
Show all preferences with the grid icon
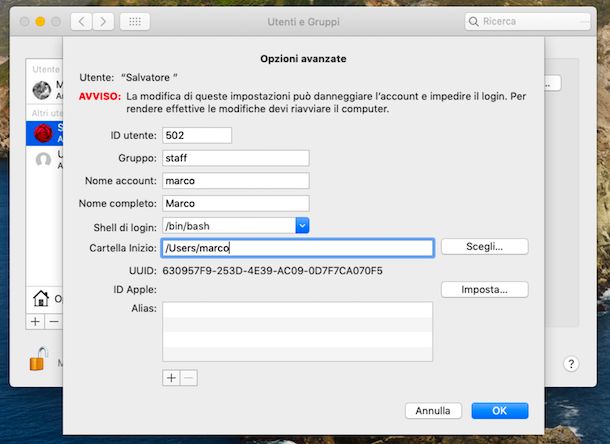tap(135, 22)
